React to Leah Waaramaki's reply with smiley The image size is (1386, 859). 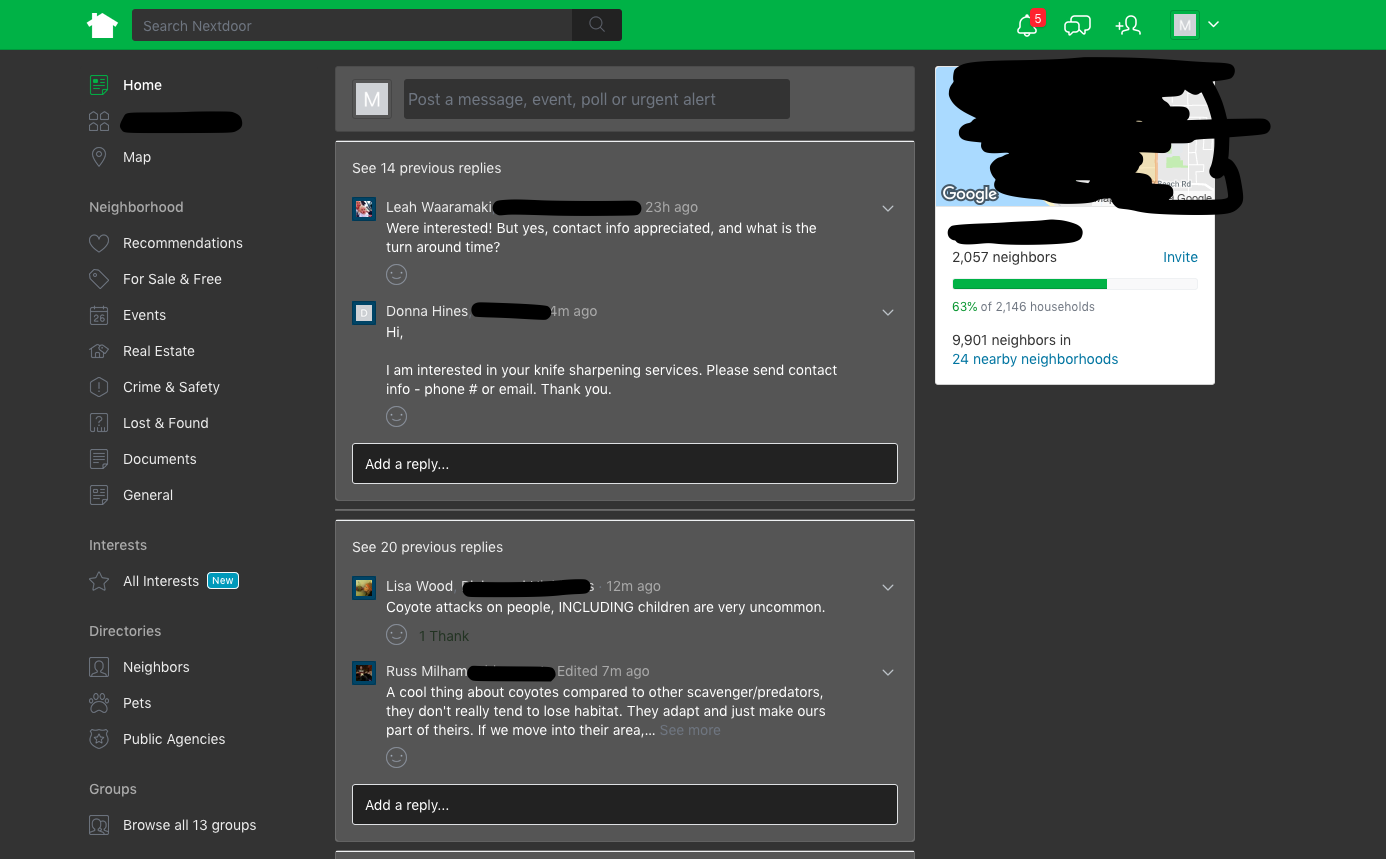397,274
